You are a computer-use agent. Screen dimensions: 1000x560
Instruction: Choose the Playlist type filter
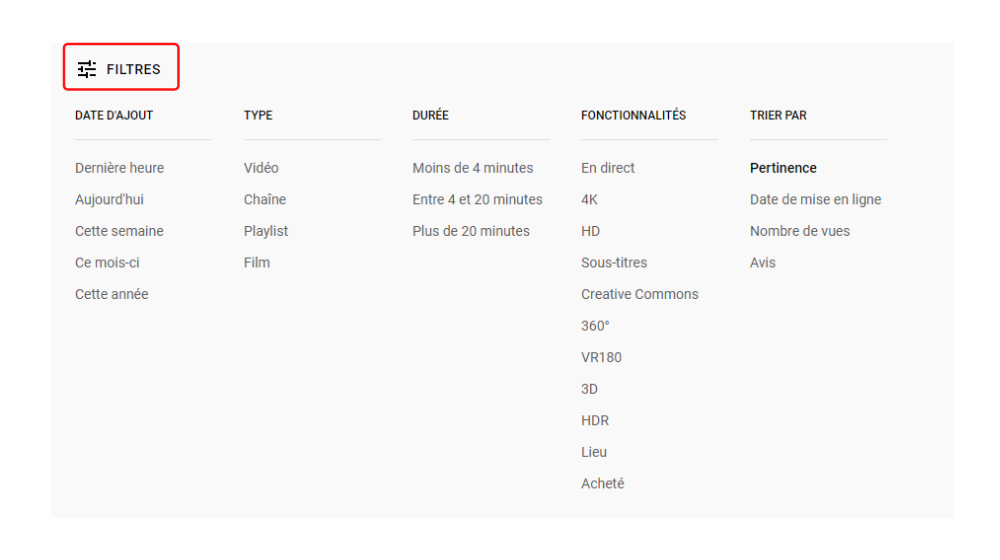pos(266,231)
